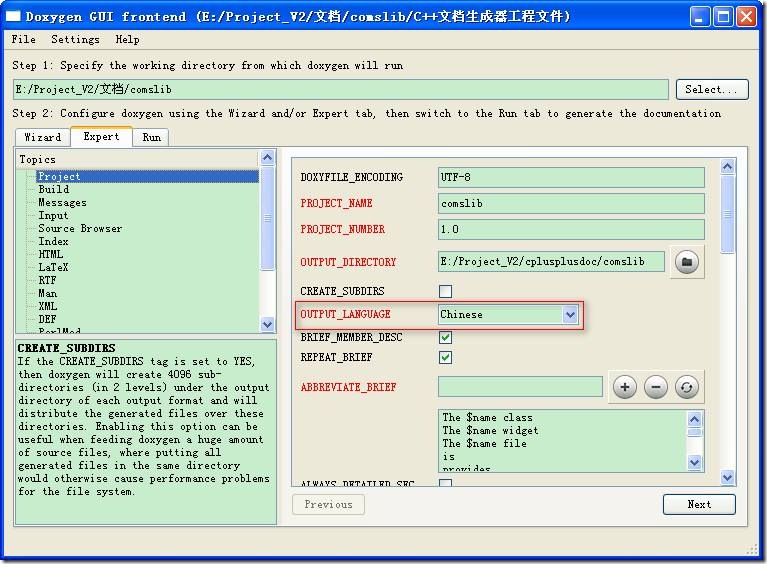
Task: Settings panel scroll up arrow
Action: (x=727, y=167)
